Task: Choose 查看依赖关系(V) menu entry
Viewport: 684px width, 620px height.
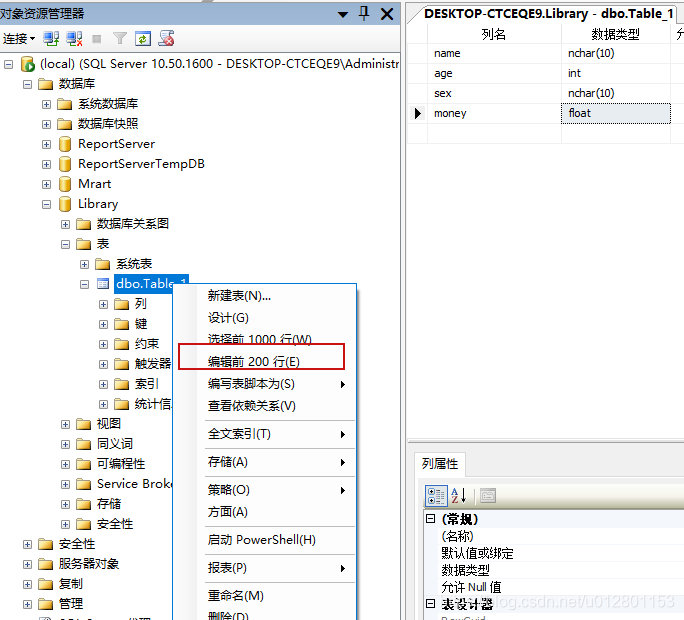Action: (265, 406)
